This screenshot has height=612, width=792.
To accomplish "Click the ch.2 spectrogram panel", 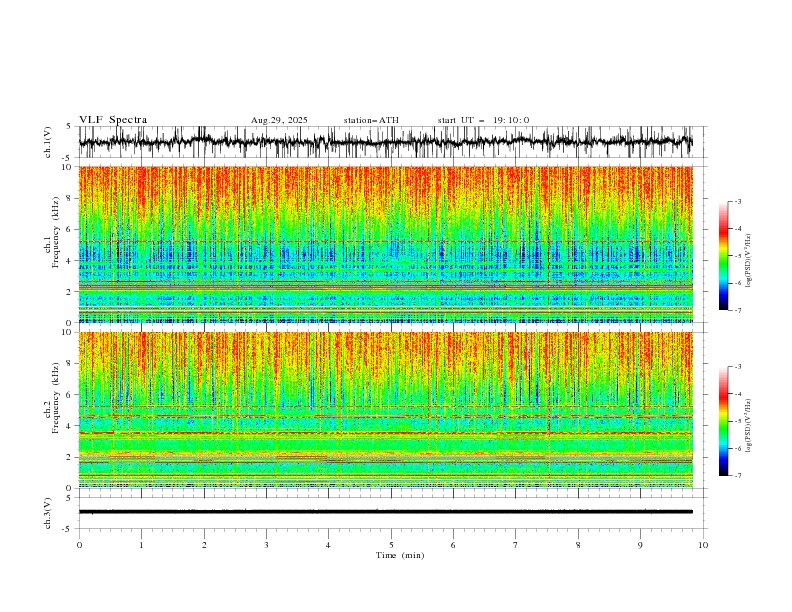I will point(385,410).
